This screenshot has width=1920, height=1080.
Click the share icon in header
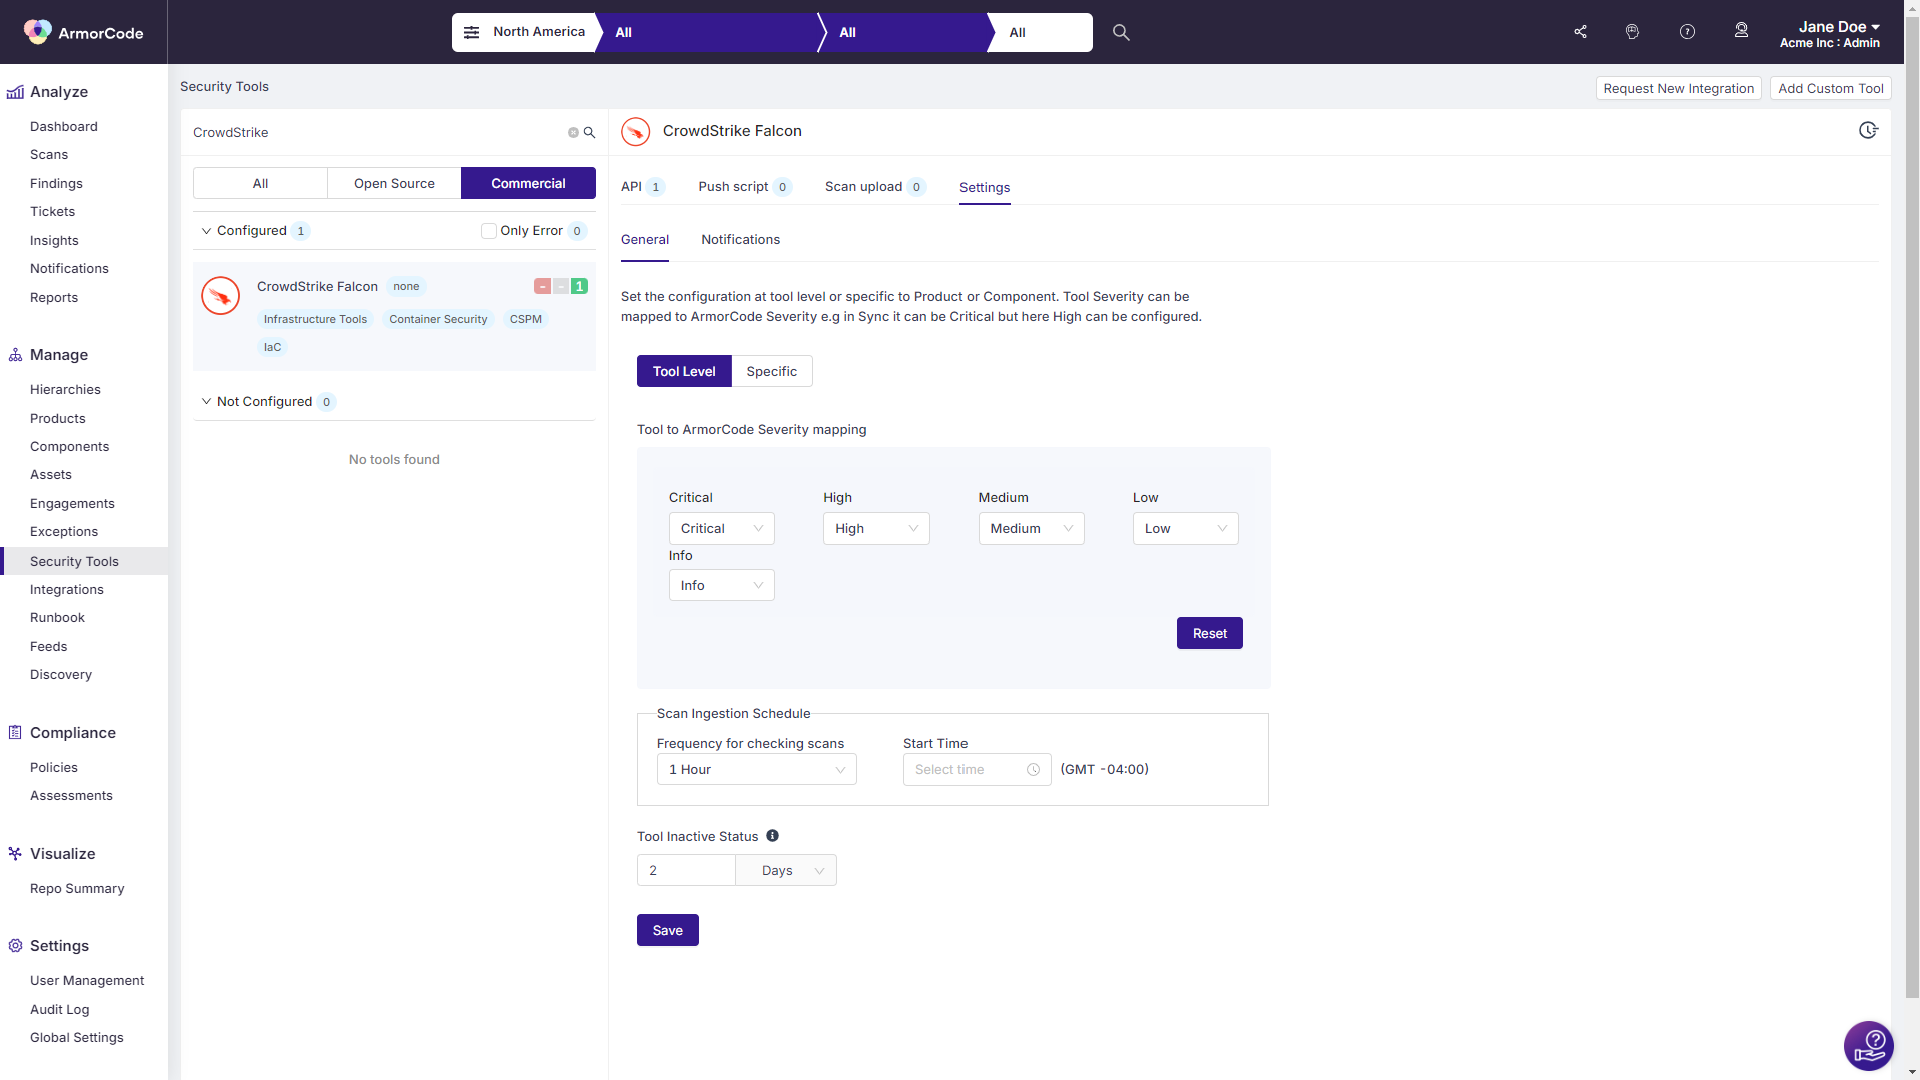[x=1580, y=32]
